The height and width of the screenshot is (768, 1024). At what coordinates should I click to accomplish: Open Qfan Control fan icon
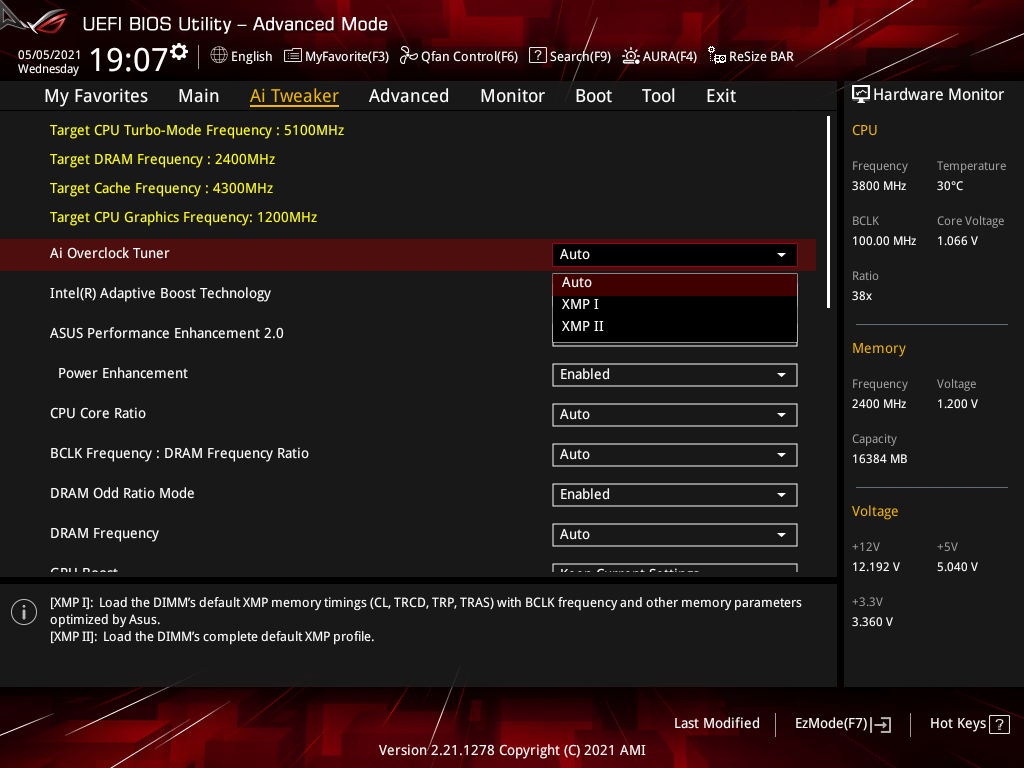coord(409,56)
